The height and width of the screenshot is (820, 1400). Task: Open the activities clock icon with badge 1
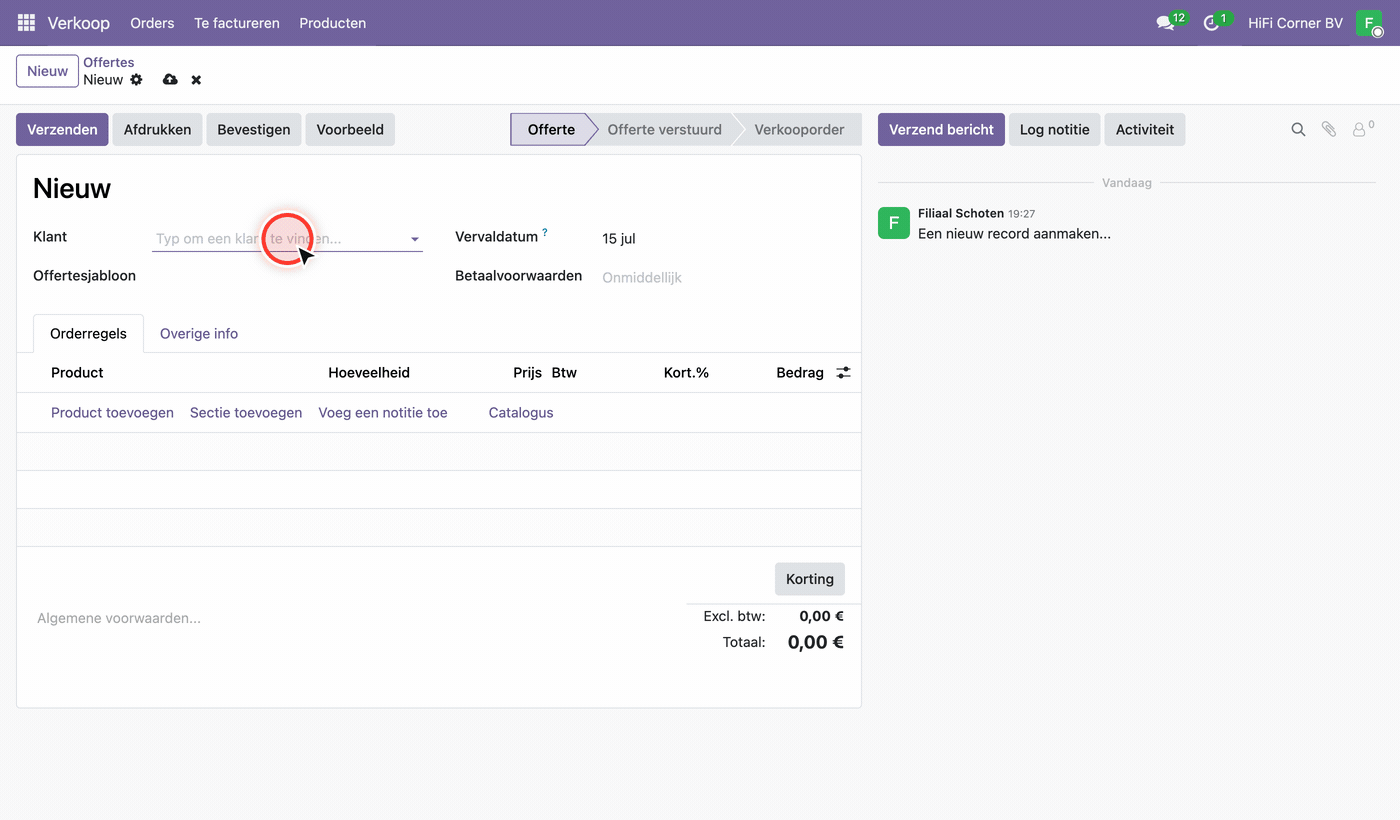click(x=1212, y=22)
